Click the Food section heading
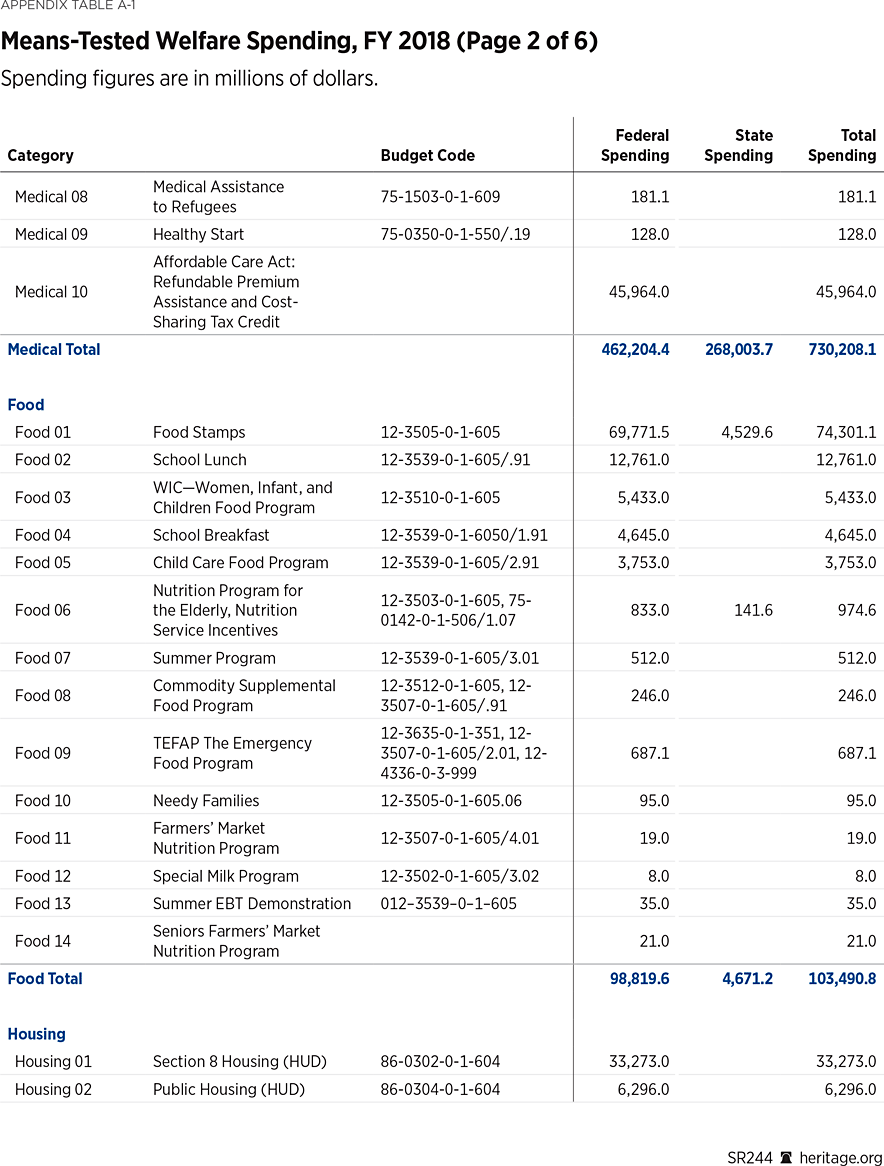The image size is (884, 1166). 26,404
